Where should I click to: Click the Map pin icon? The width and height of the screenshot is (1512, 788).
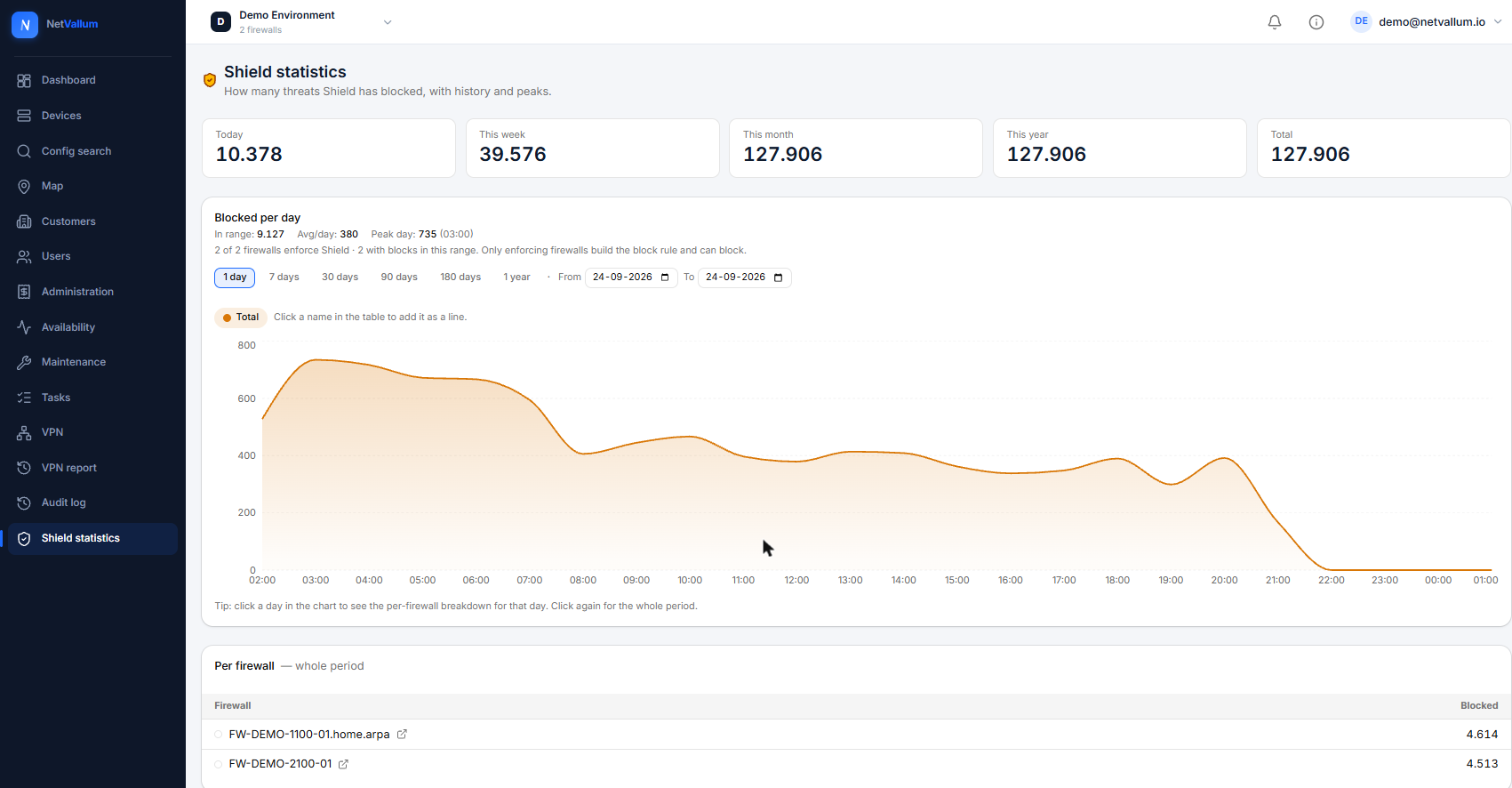point(24,186)
